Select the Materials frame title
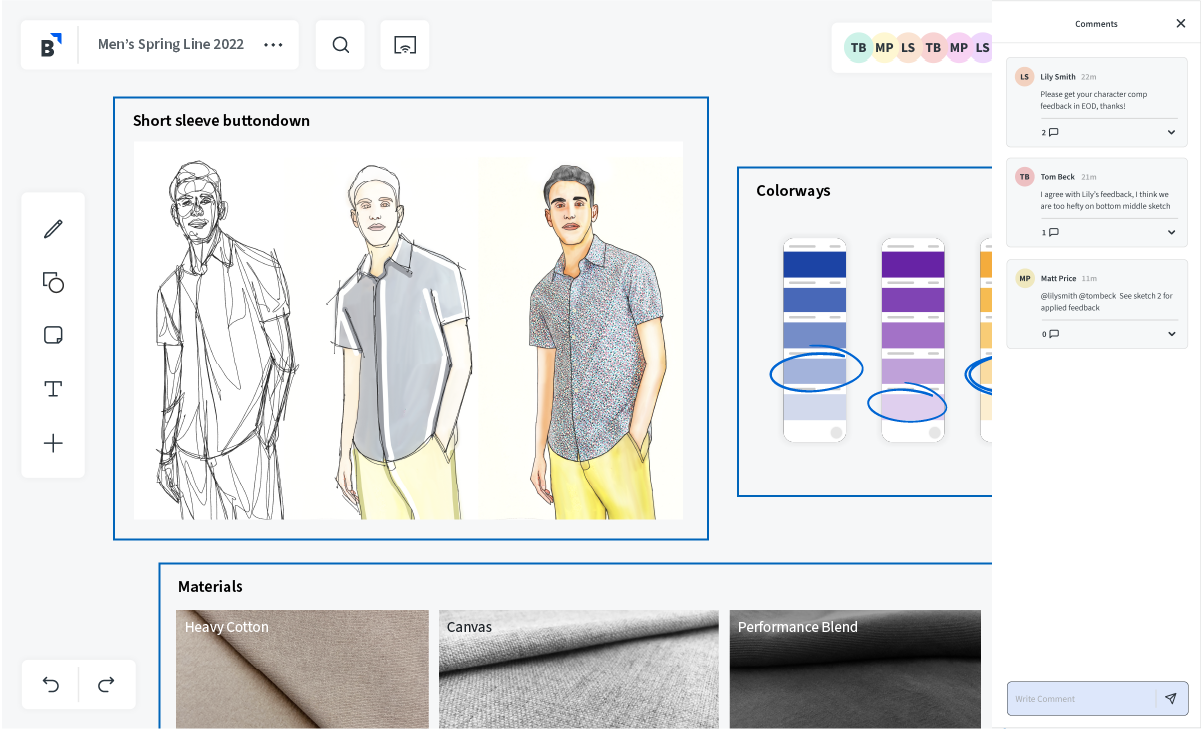 210,586
